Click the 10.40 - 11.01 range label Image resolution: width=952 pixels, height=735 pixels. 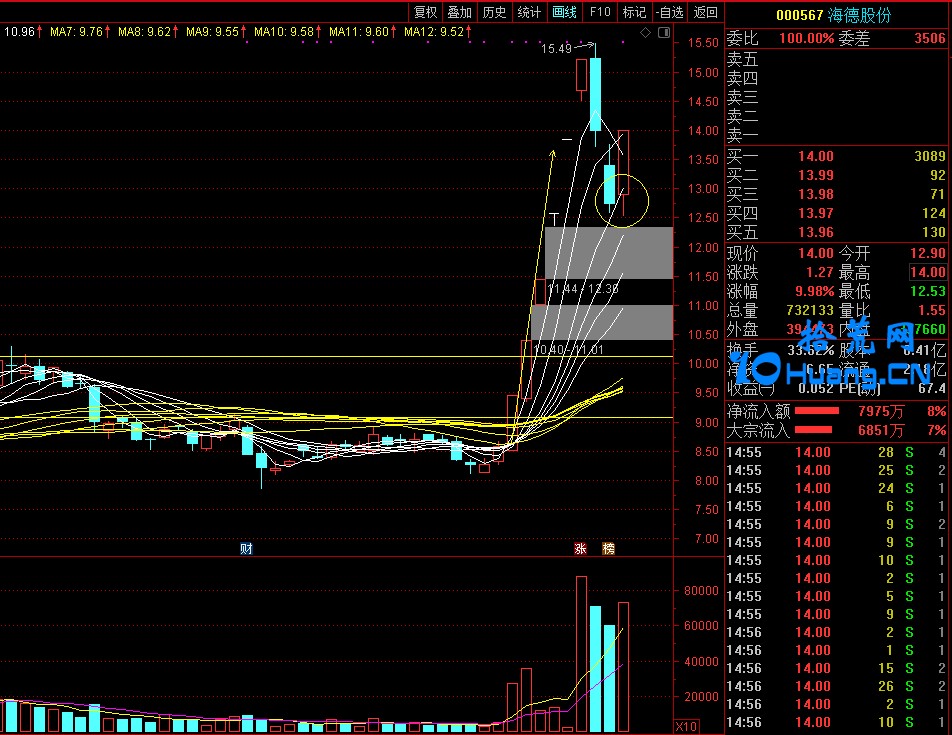click(x=569, y=350)
